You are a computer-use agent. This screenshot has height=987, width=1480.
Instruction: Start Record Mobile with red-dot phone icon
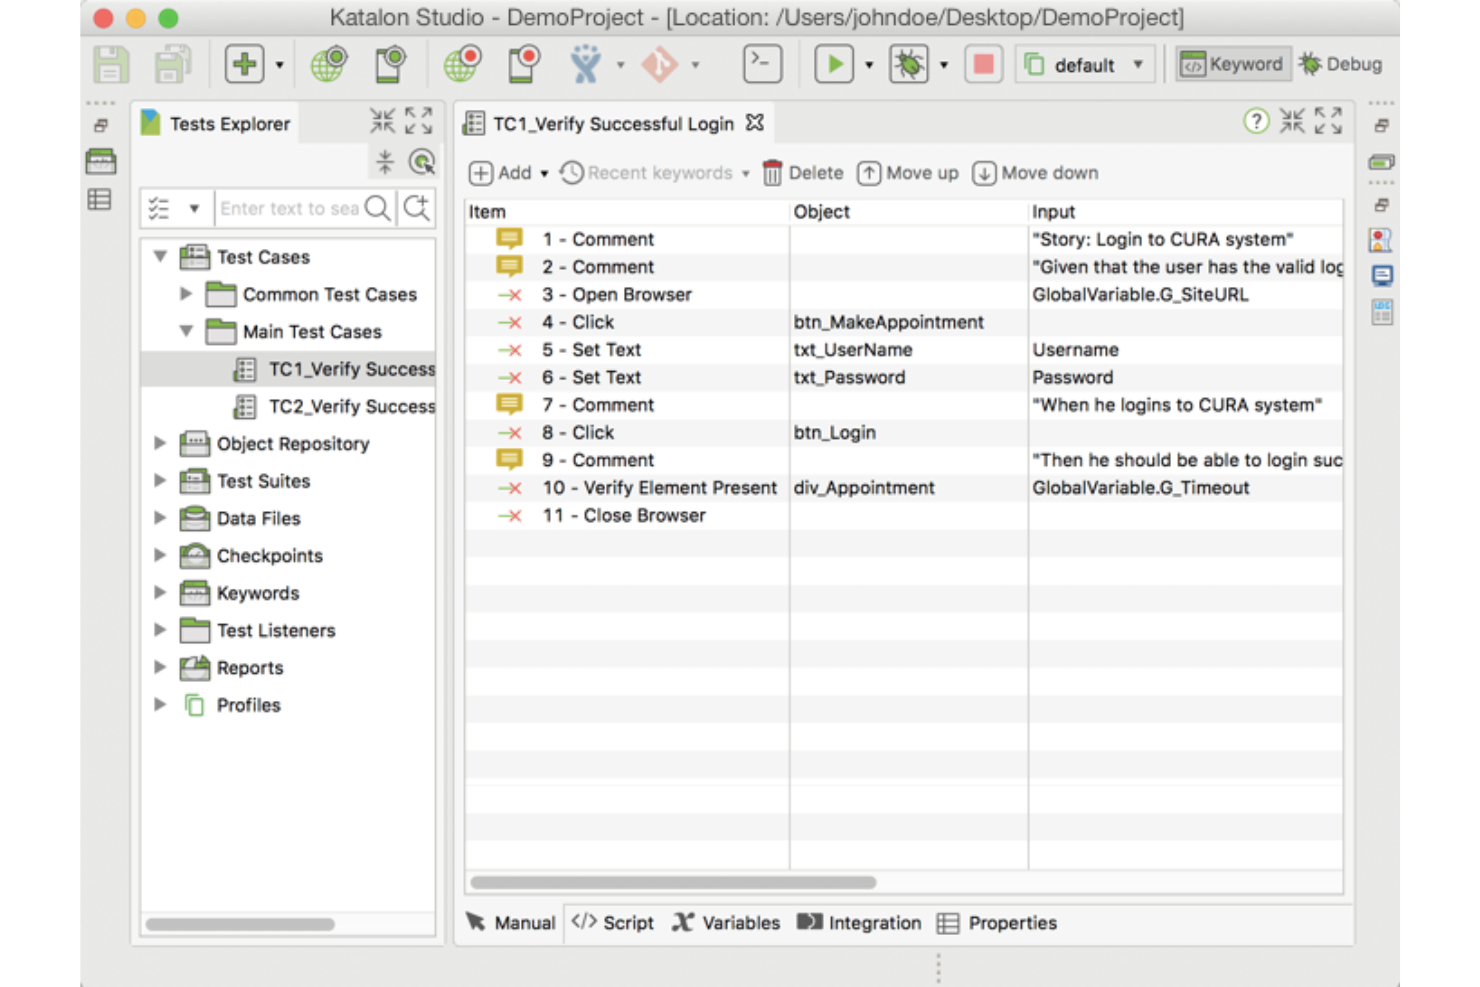[524, 64]
